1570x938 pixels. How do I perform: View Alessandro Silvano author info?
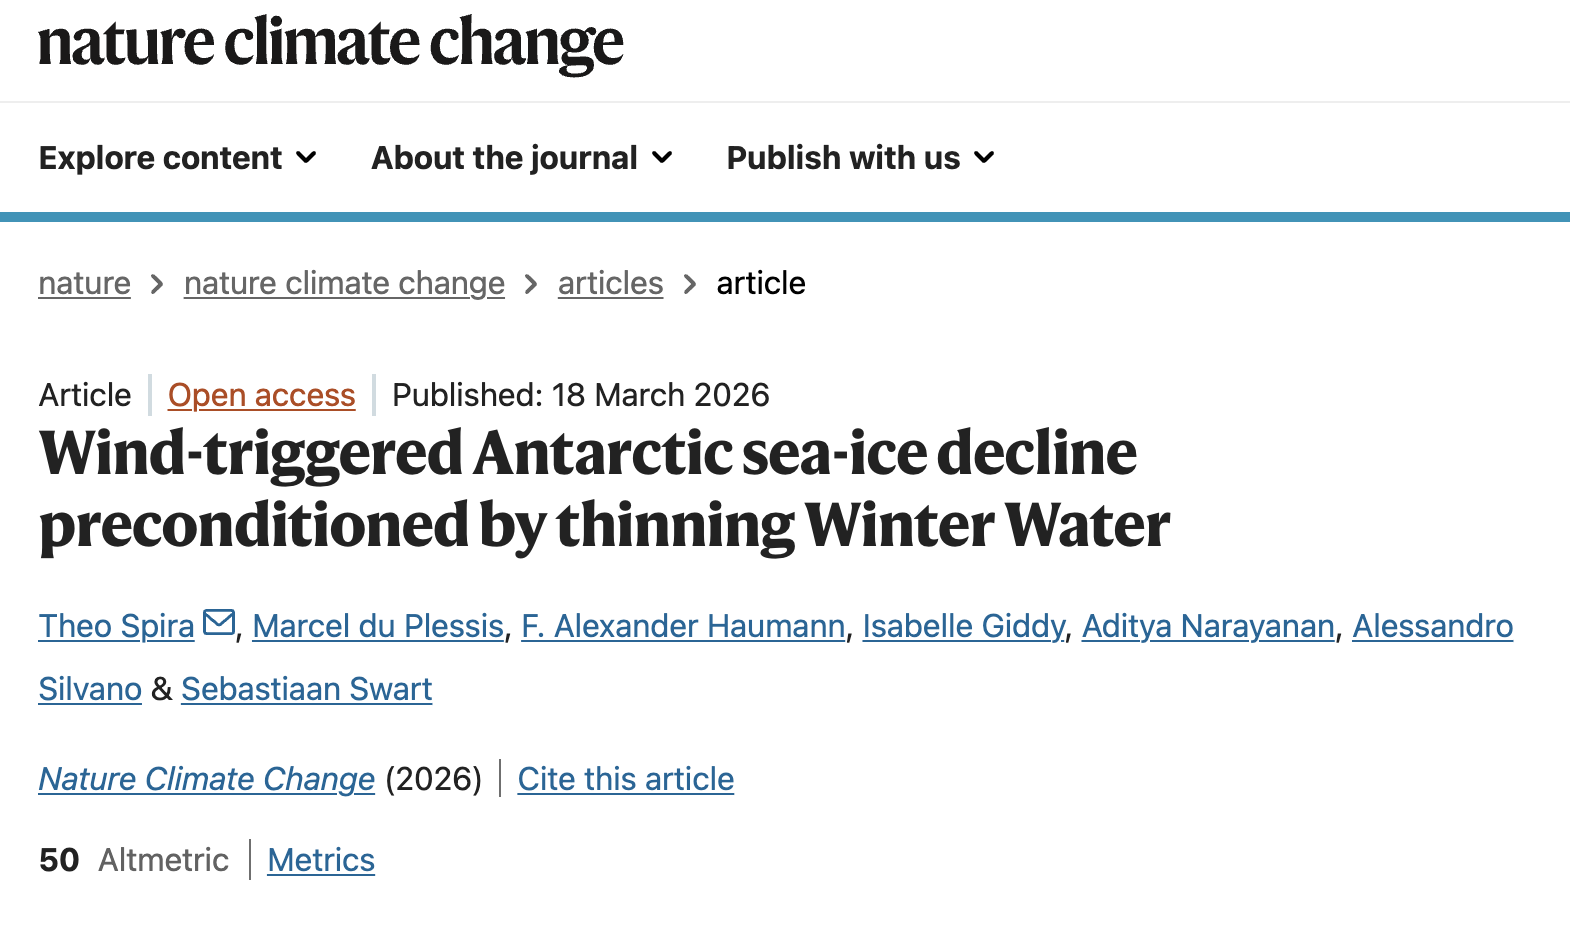1432,626
